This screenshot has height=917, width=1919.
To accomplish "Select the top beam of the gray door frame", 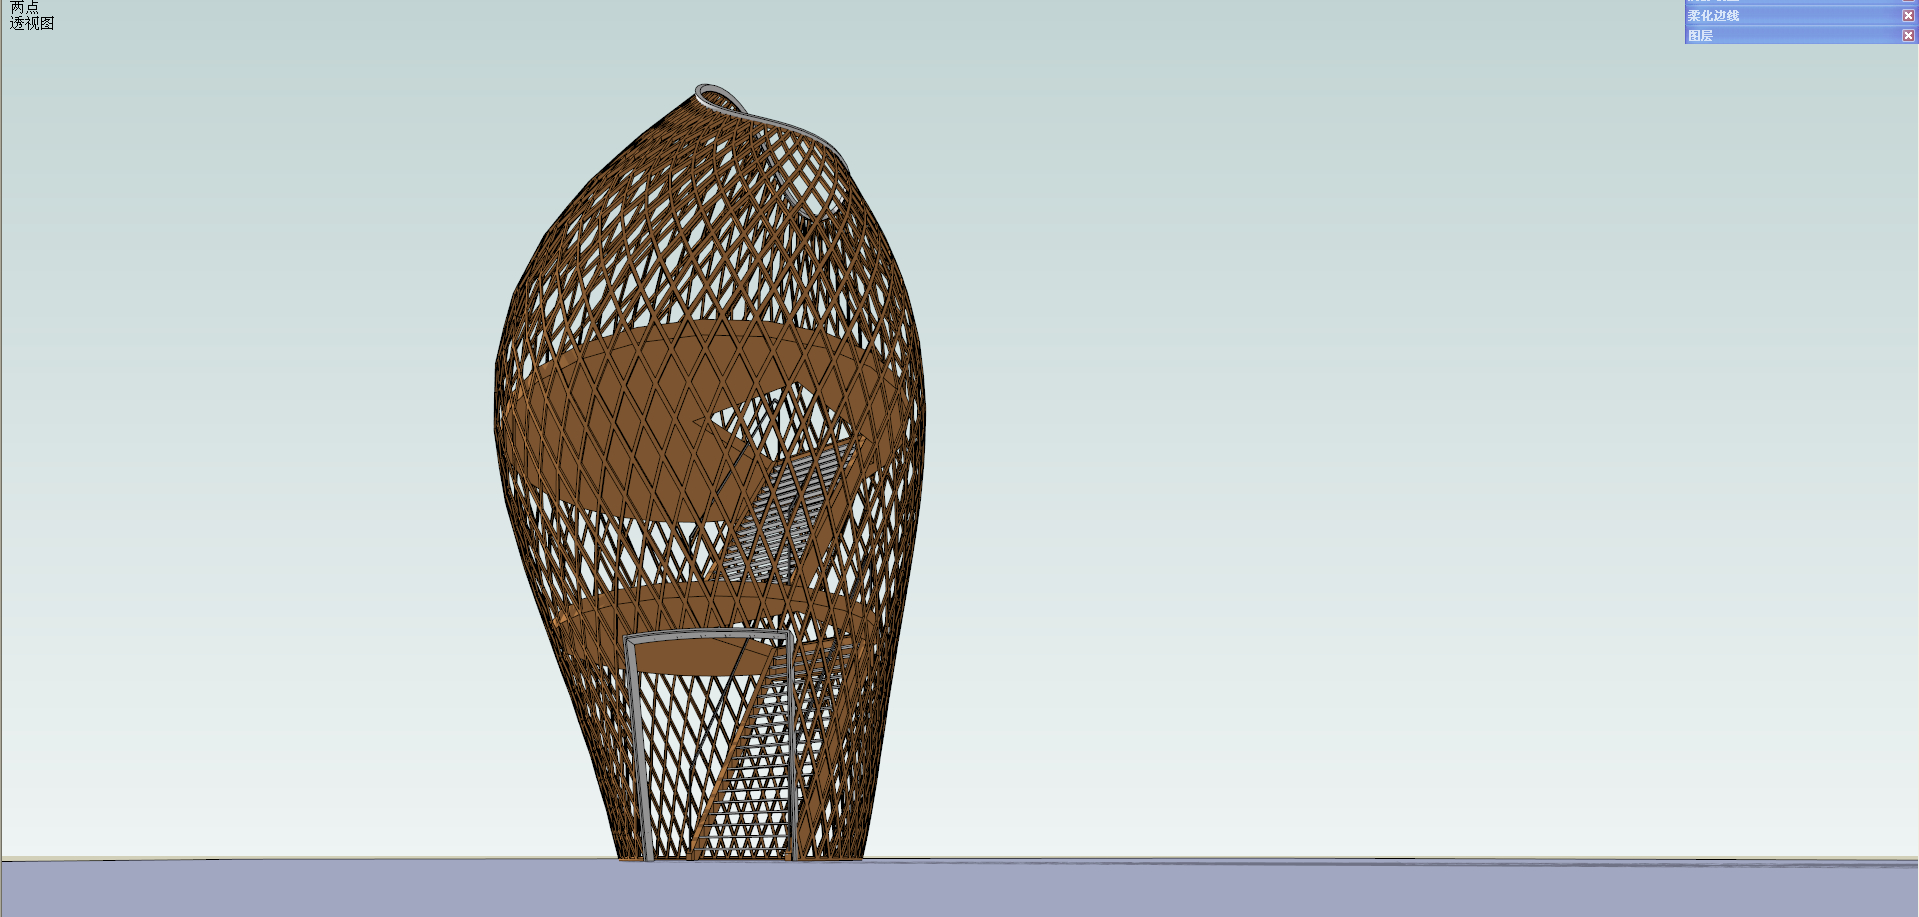I will (x=708, y=636).
